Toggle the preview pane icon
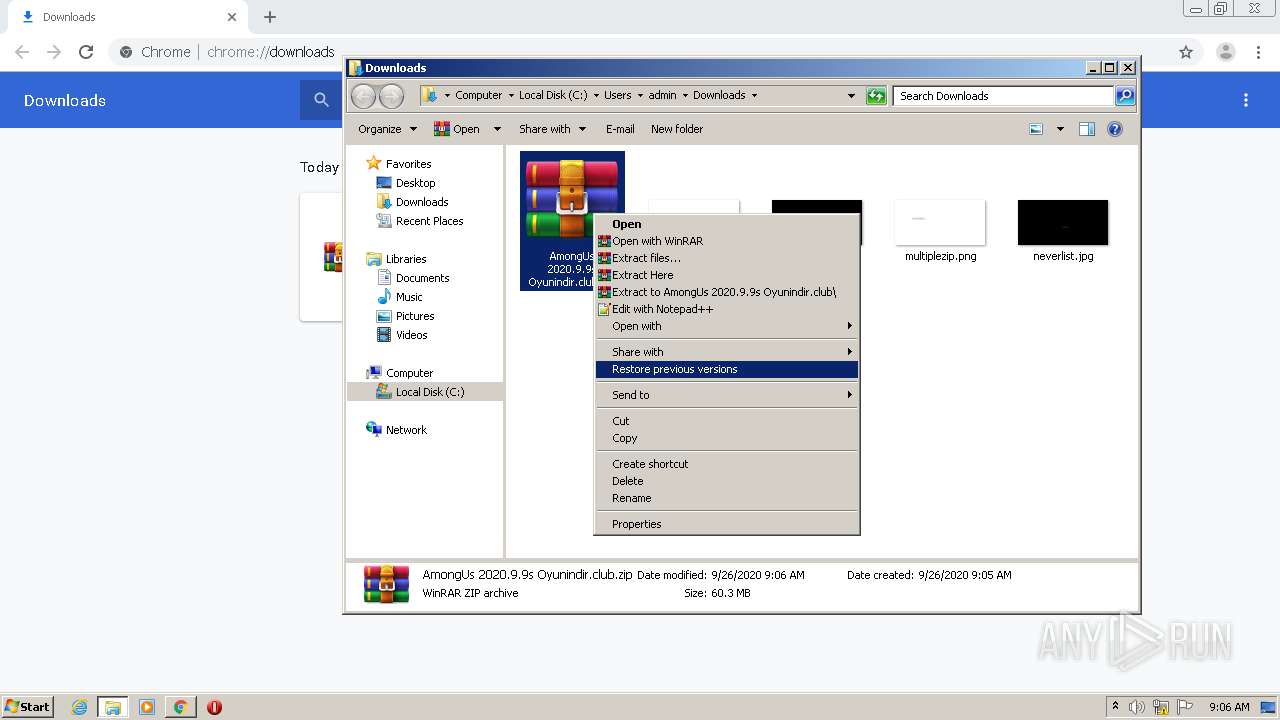 point(1087,129)
